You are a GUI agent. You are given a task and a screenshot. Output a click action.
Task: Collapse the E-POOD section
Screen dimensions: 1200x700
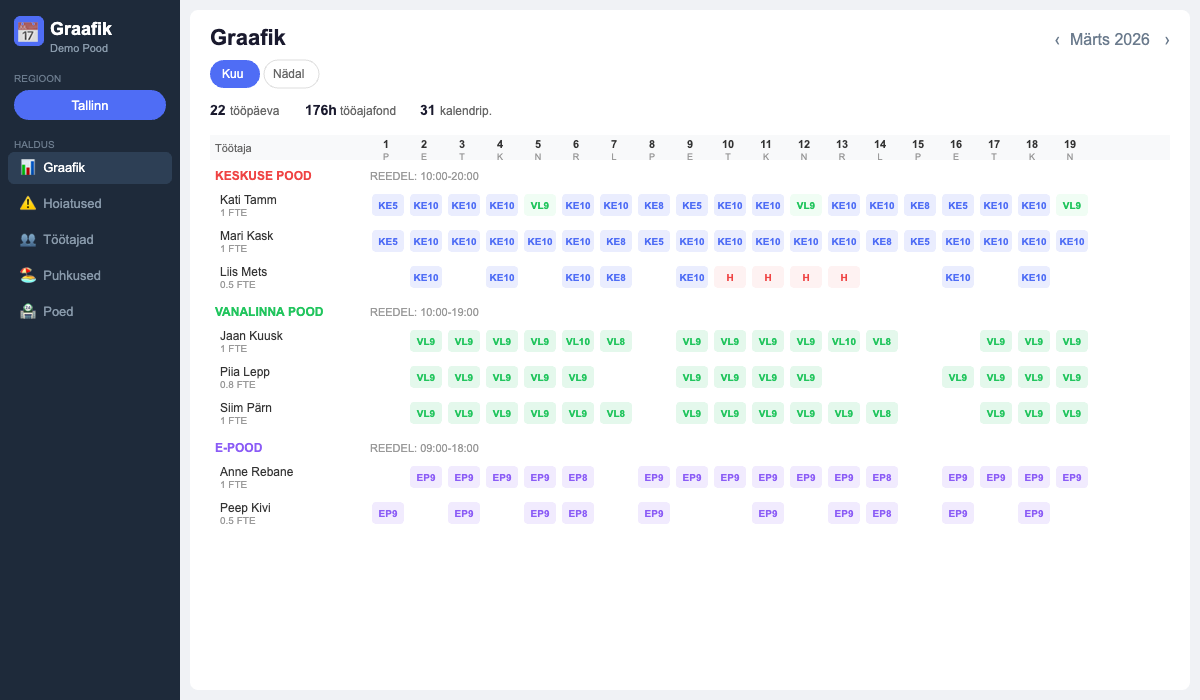point(238,447)
